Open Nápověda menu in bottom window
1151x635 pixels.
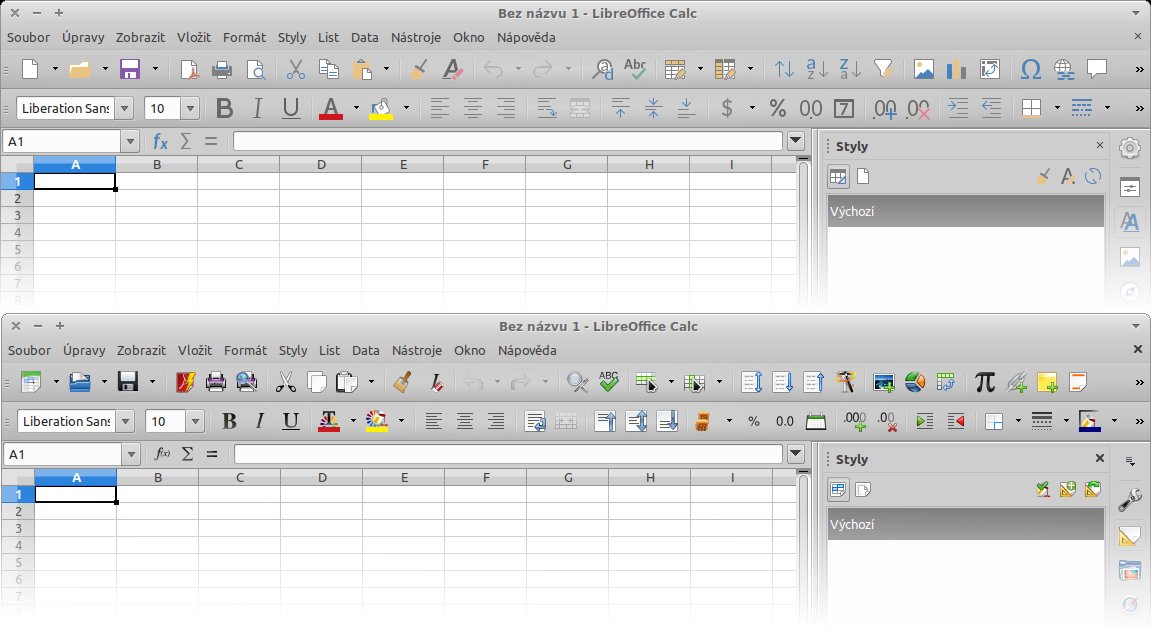(x=527, y=351)
